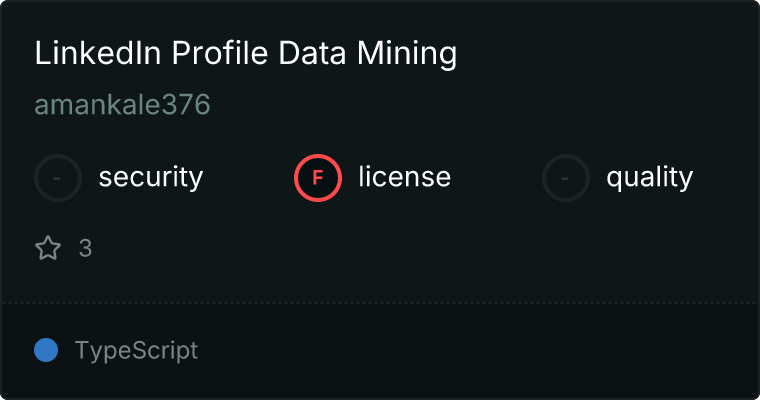Open the LinkedIn Profile Data Mining title

pyautogui.click(x=245, y=54)
